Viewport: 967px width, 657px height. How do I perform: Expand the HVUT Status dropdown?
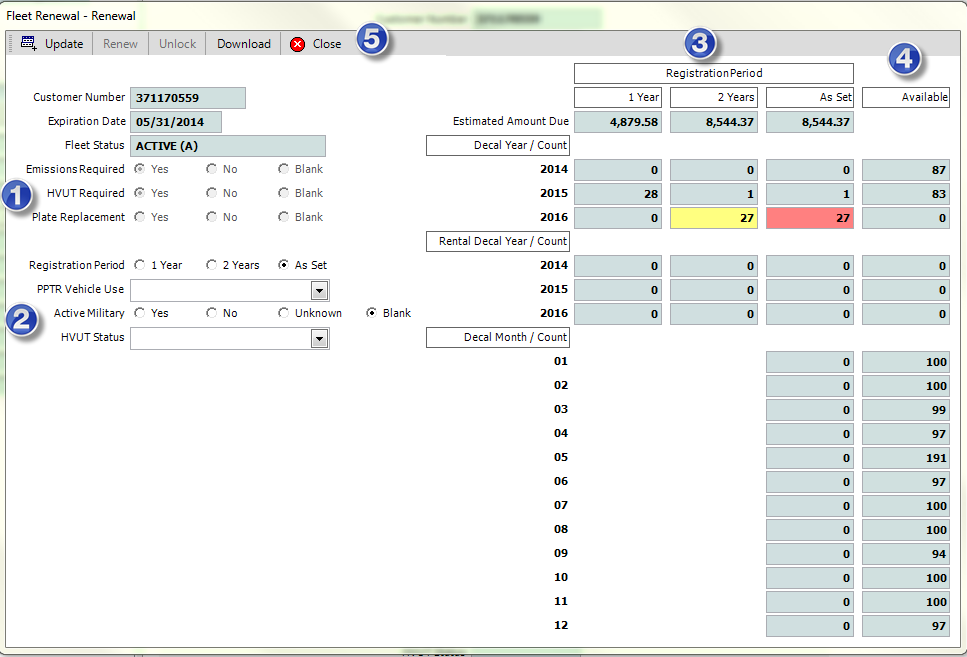coord(319,338)
